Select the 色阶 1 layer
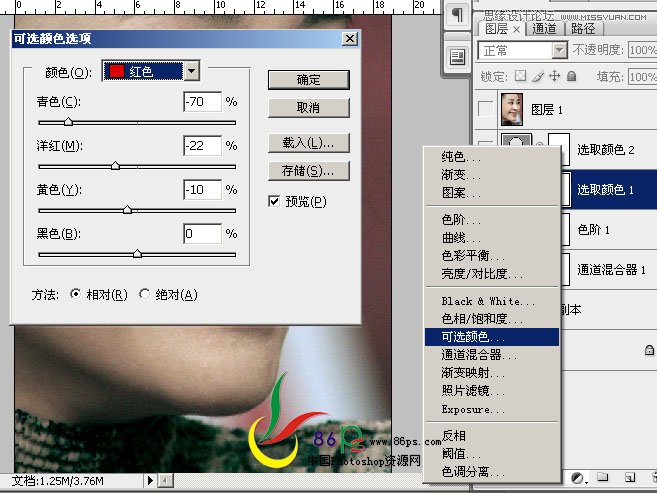 pos(609,229)
